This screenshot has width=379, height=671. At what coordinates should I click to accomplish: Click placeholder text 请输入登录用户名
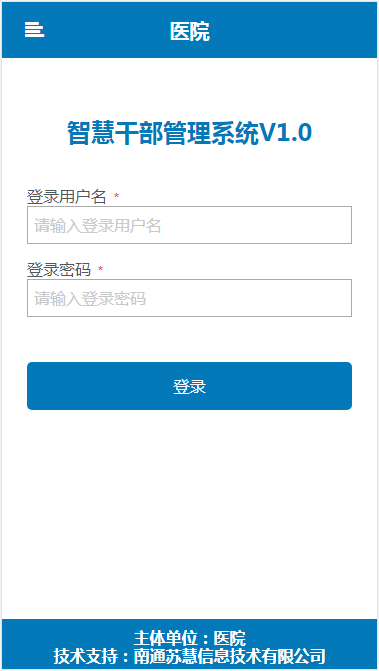pos(98,226)
